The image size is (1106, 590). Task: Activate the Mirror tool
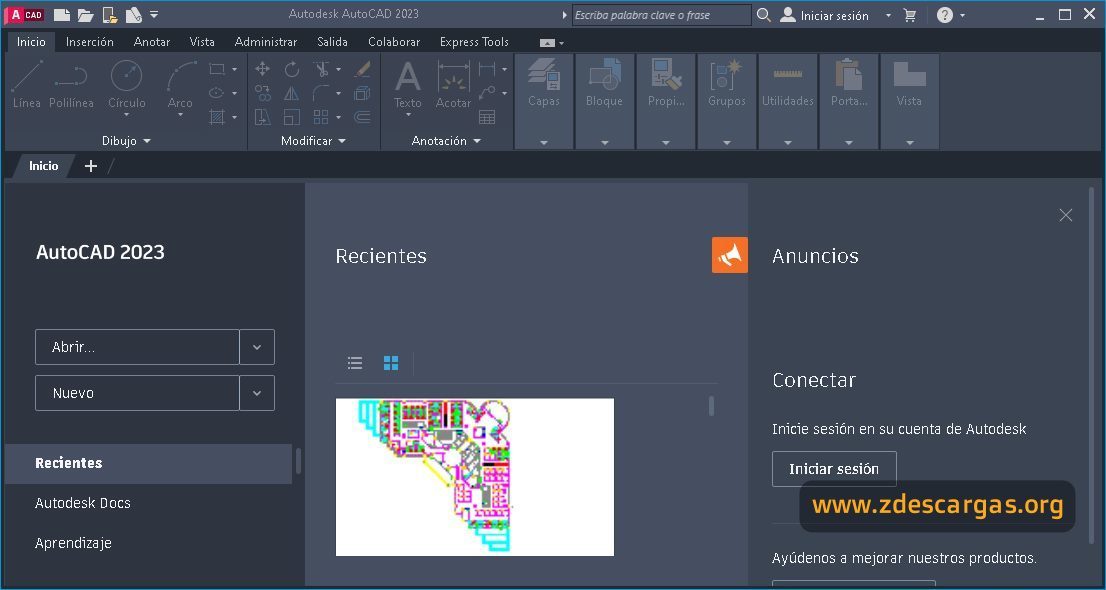[x=292, y=93]
